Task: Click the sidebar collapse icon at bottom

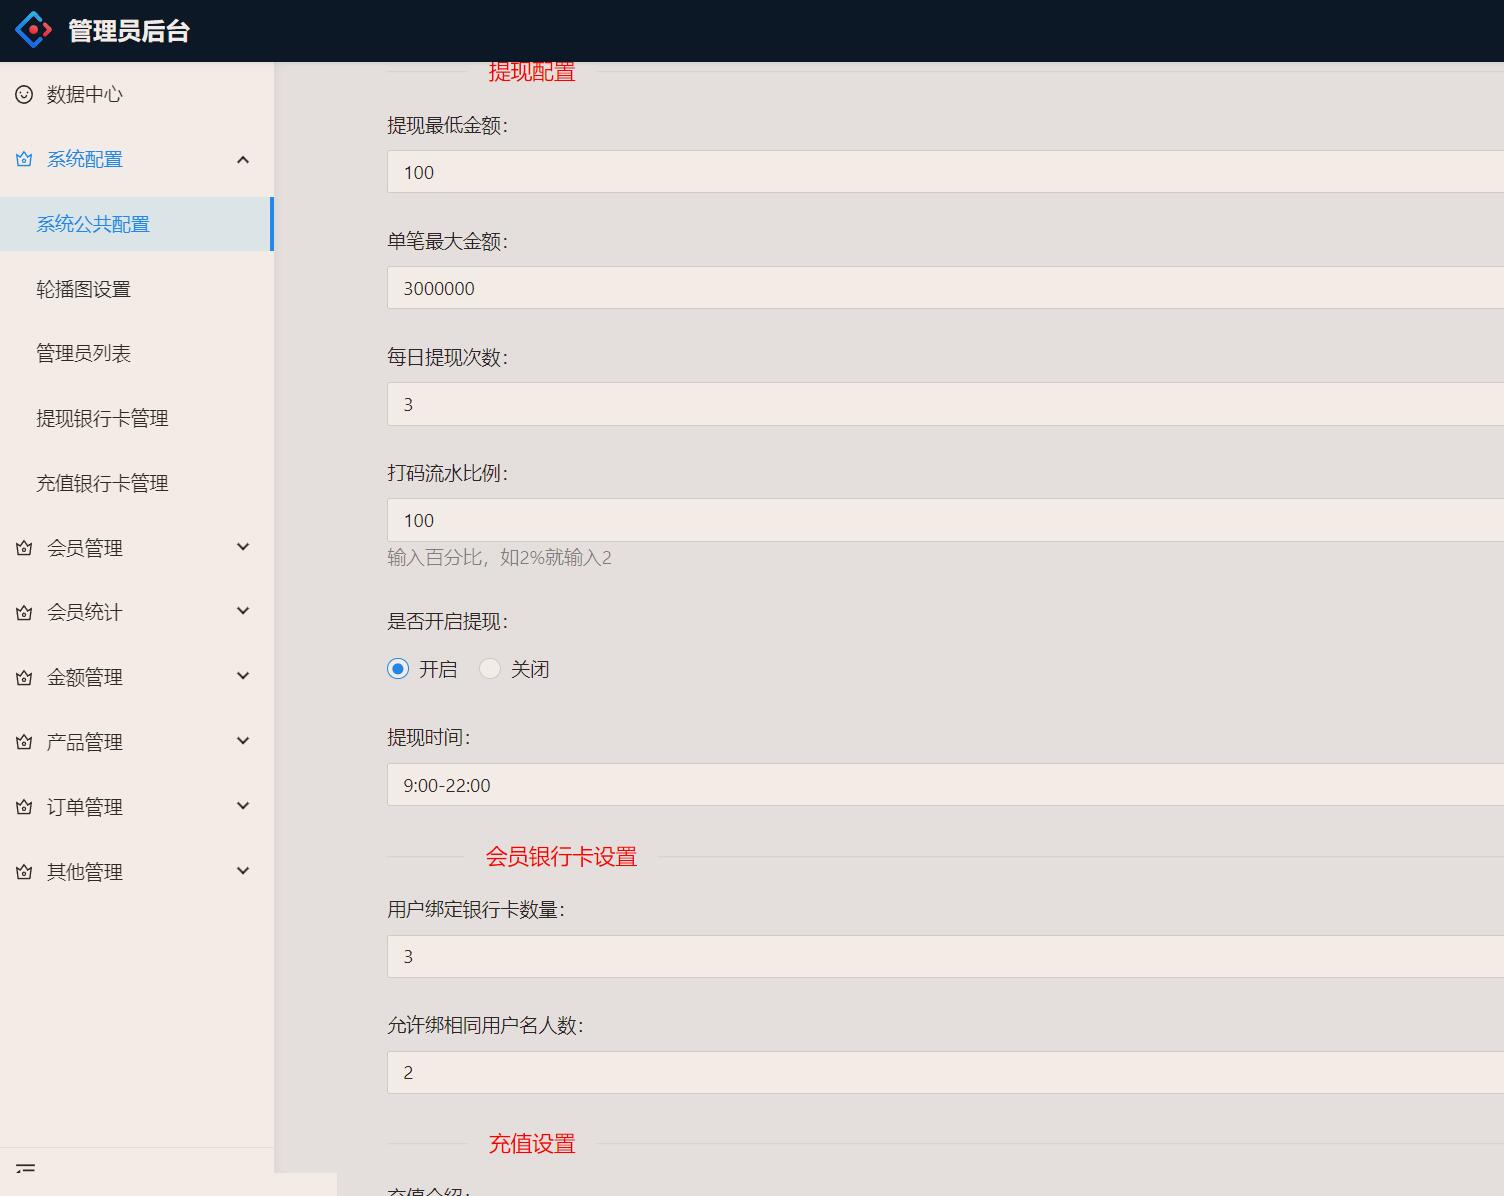Action: (x=26, y=1168)
